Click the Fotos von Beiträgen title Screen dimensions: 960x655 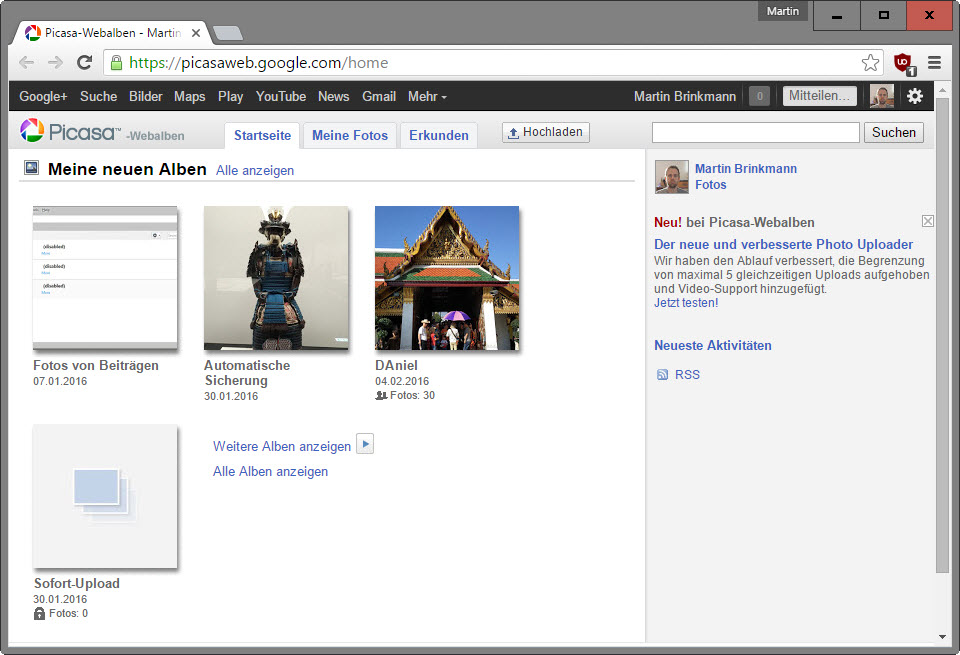tap(96, 365)
